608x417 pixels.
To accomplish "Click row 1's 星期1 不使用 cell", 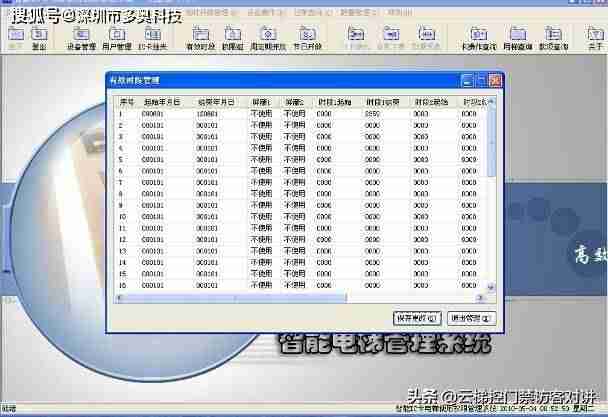I will coord(261,114).
